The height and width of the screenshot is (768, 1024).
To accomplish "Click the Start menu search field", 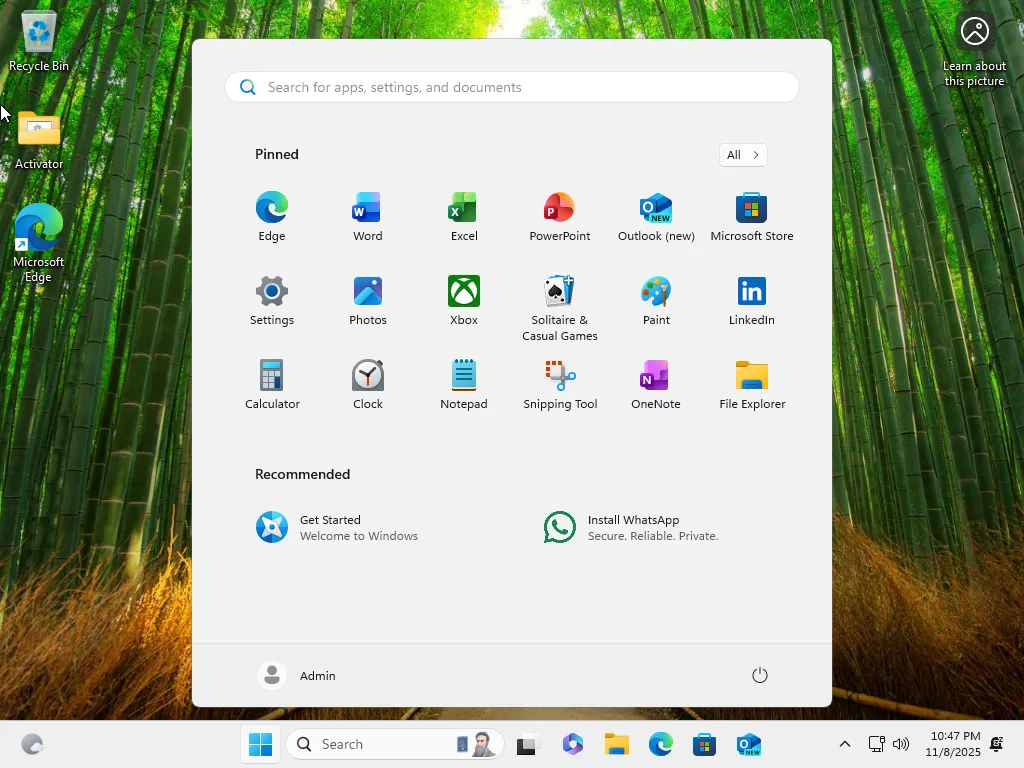I will (x=512, y=88).
